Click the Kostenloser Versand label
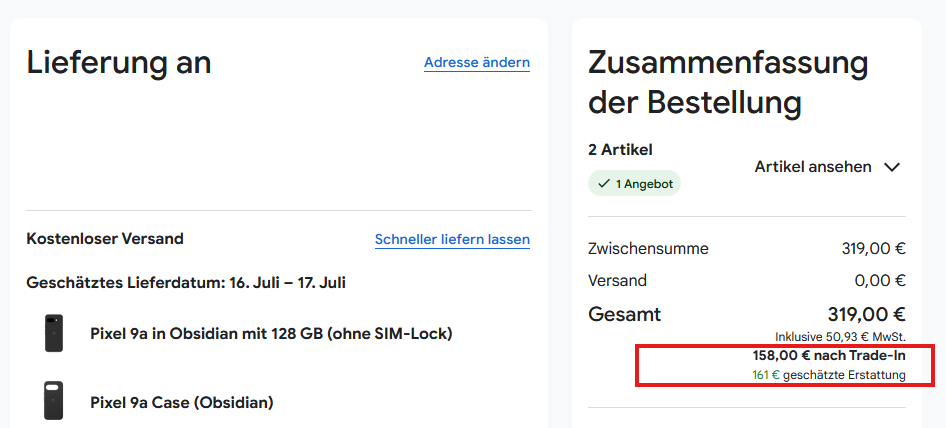This screenshot has height=428, width=946. (105, 239)
